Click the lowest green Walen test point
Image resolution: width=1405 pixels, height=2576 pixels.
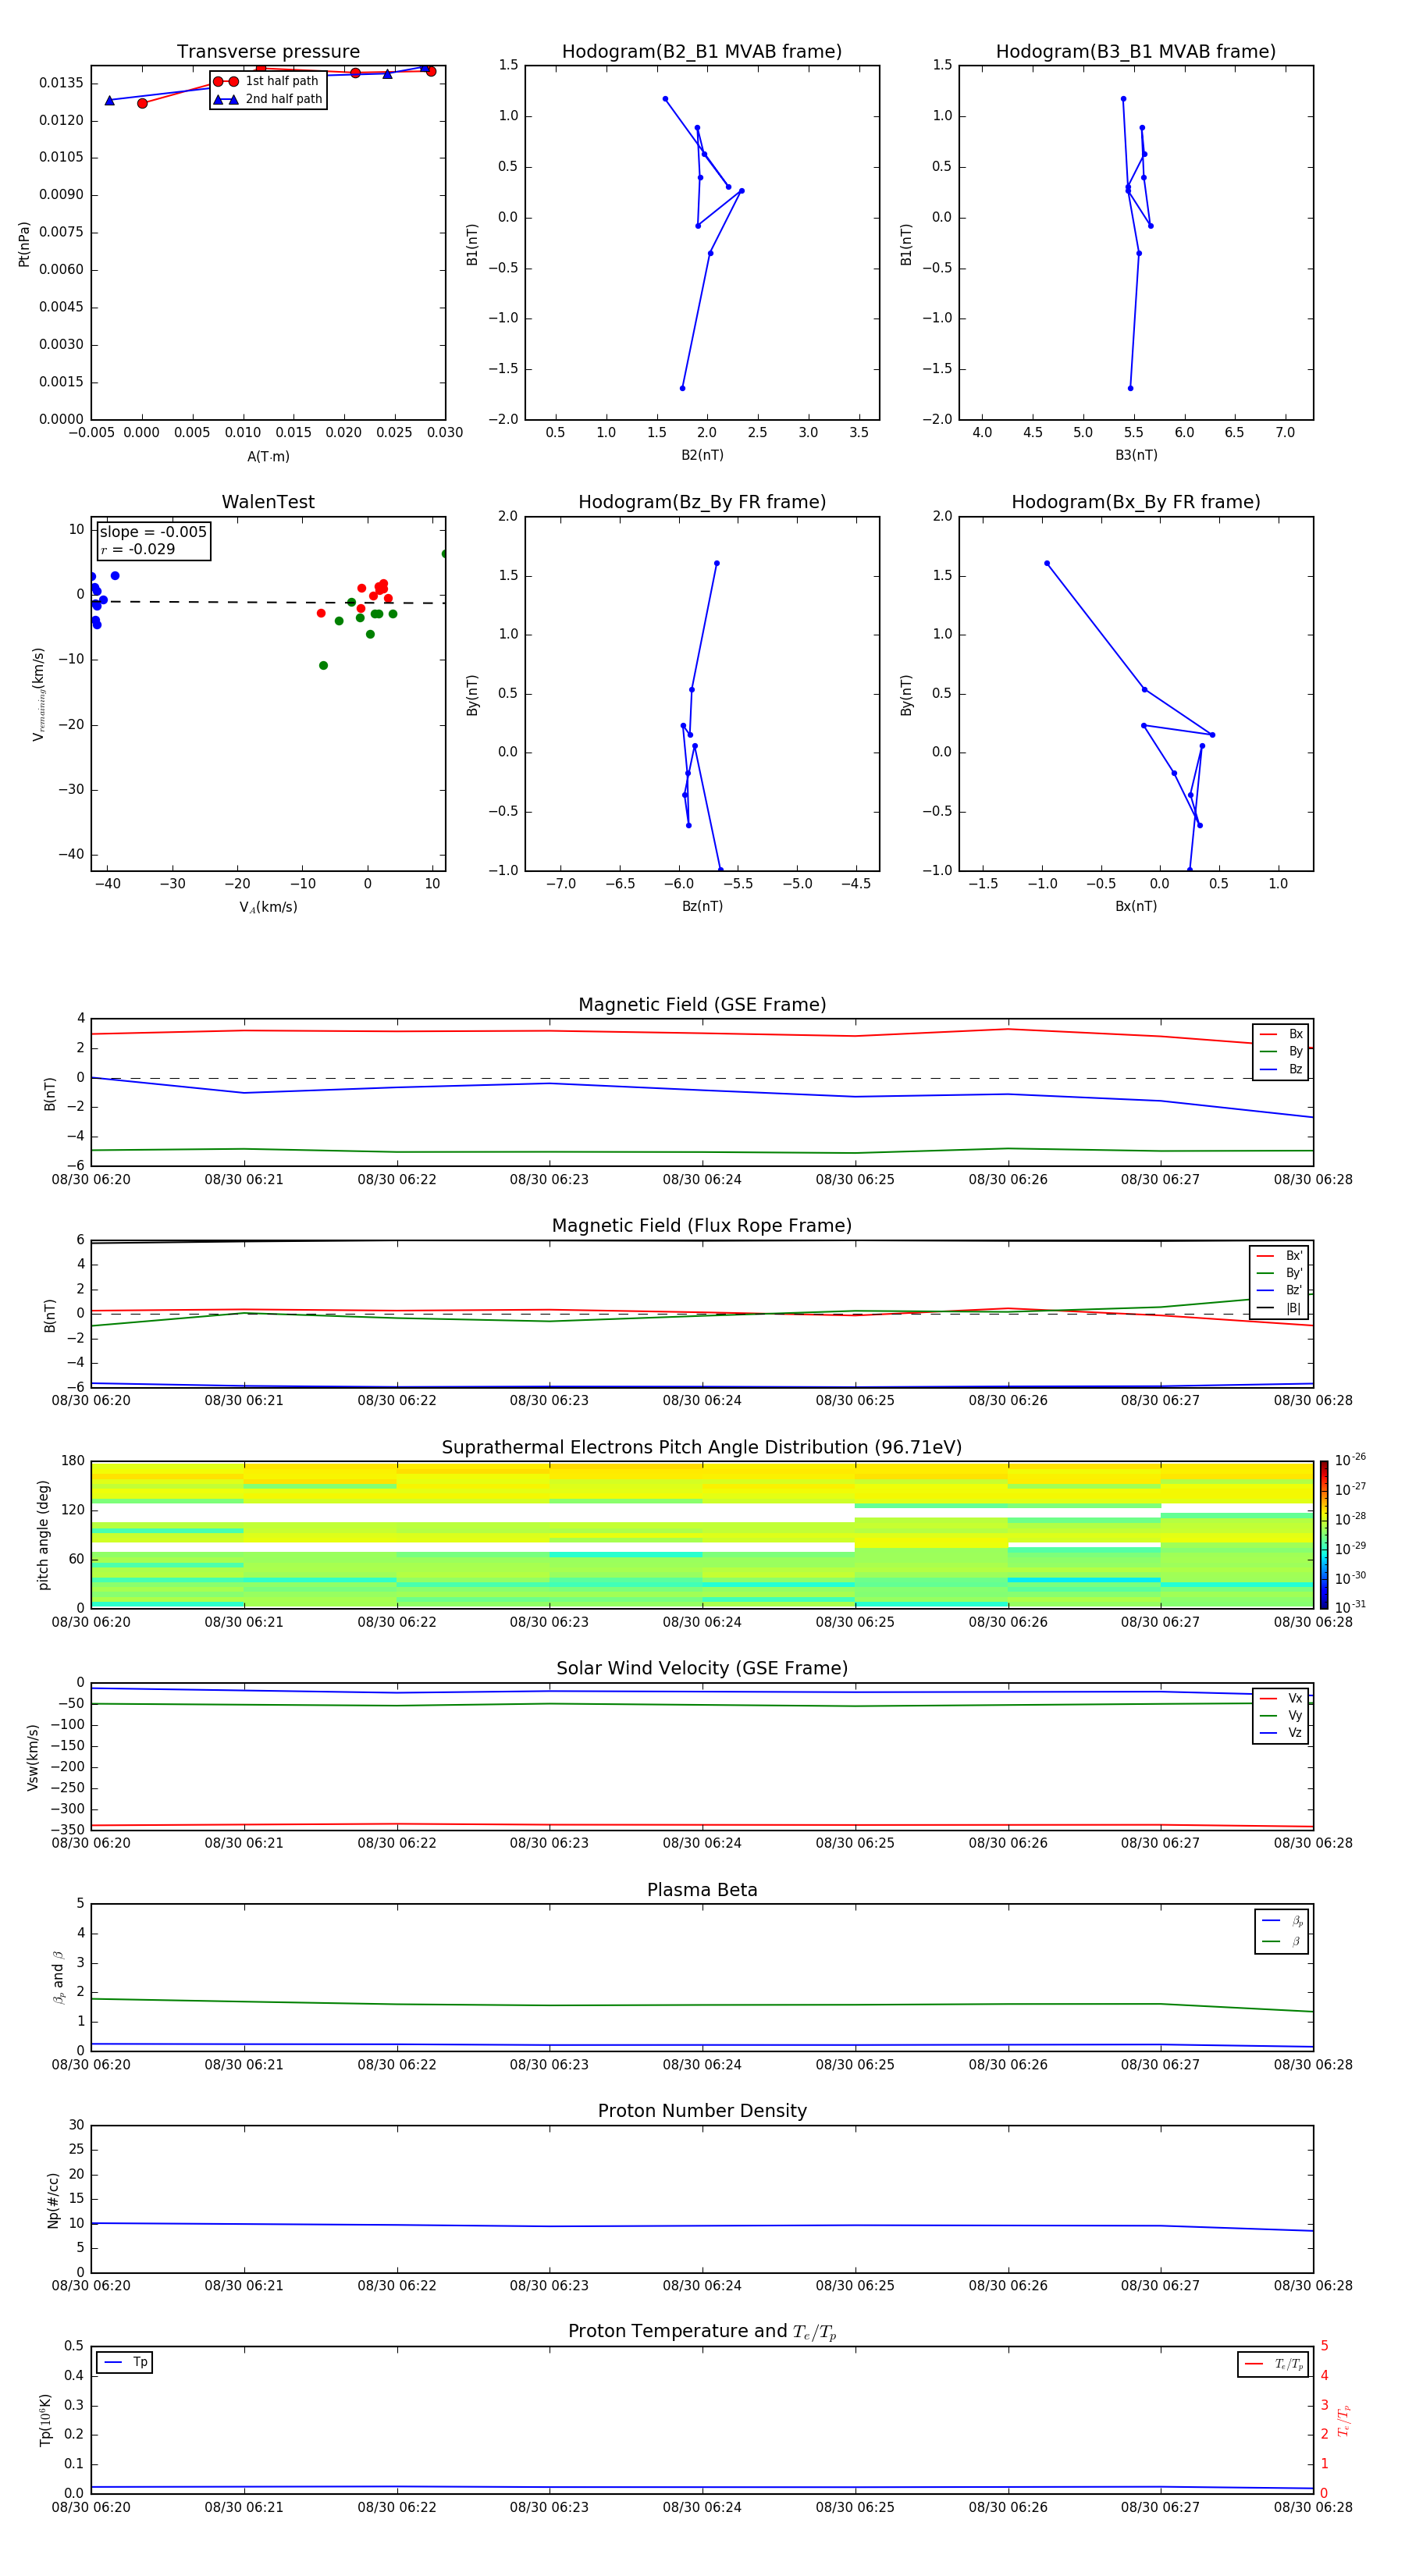323,665
